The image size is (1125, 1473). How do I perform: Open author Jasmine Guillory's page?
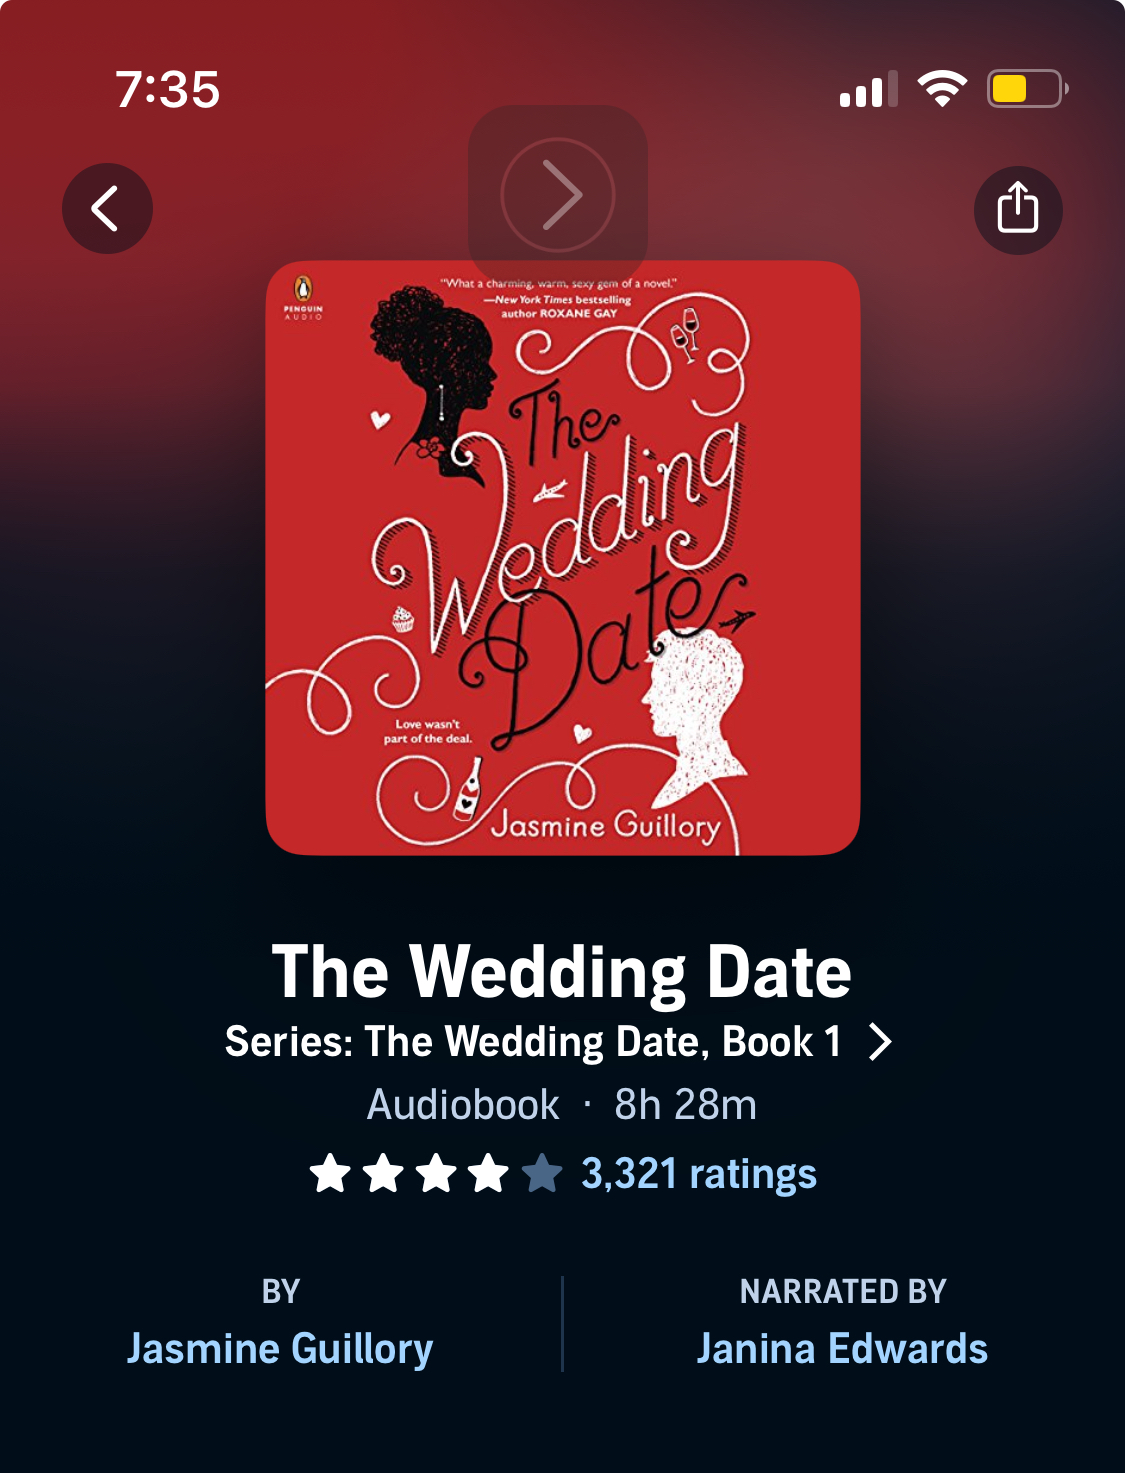click(x=280, y=1349)
